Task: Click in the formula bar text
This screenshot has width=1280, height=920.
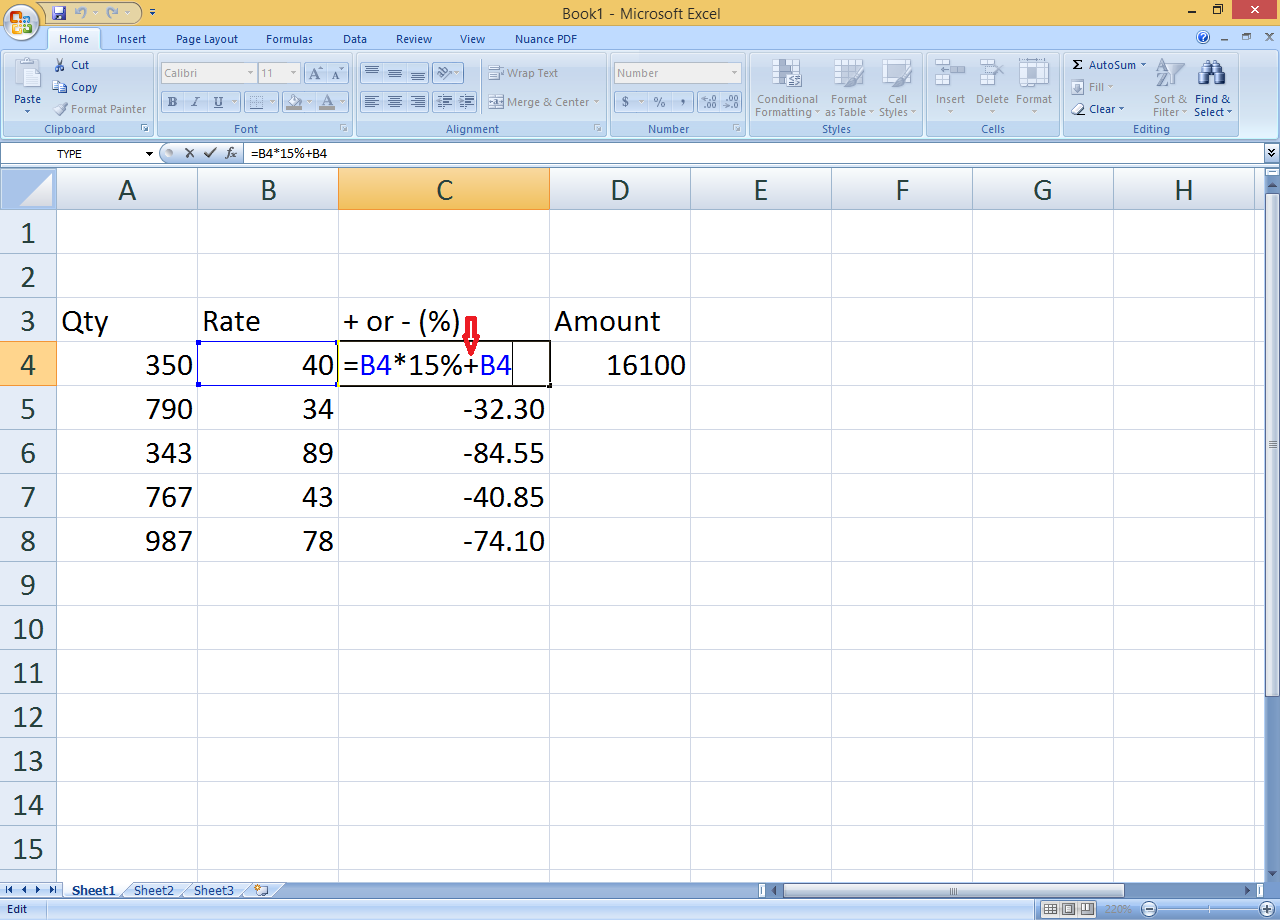Action: [x=754, y=153]
